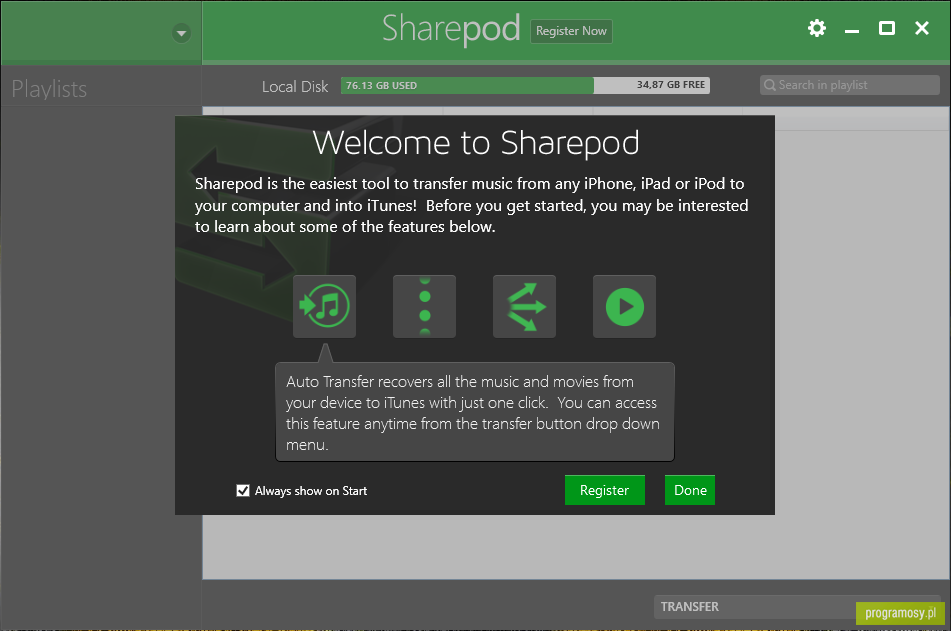Focus the Search in playlist field
The height and width of the screenshot is (631, 951).
pyautogui.click(x=850, y=85)
